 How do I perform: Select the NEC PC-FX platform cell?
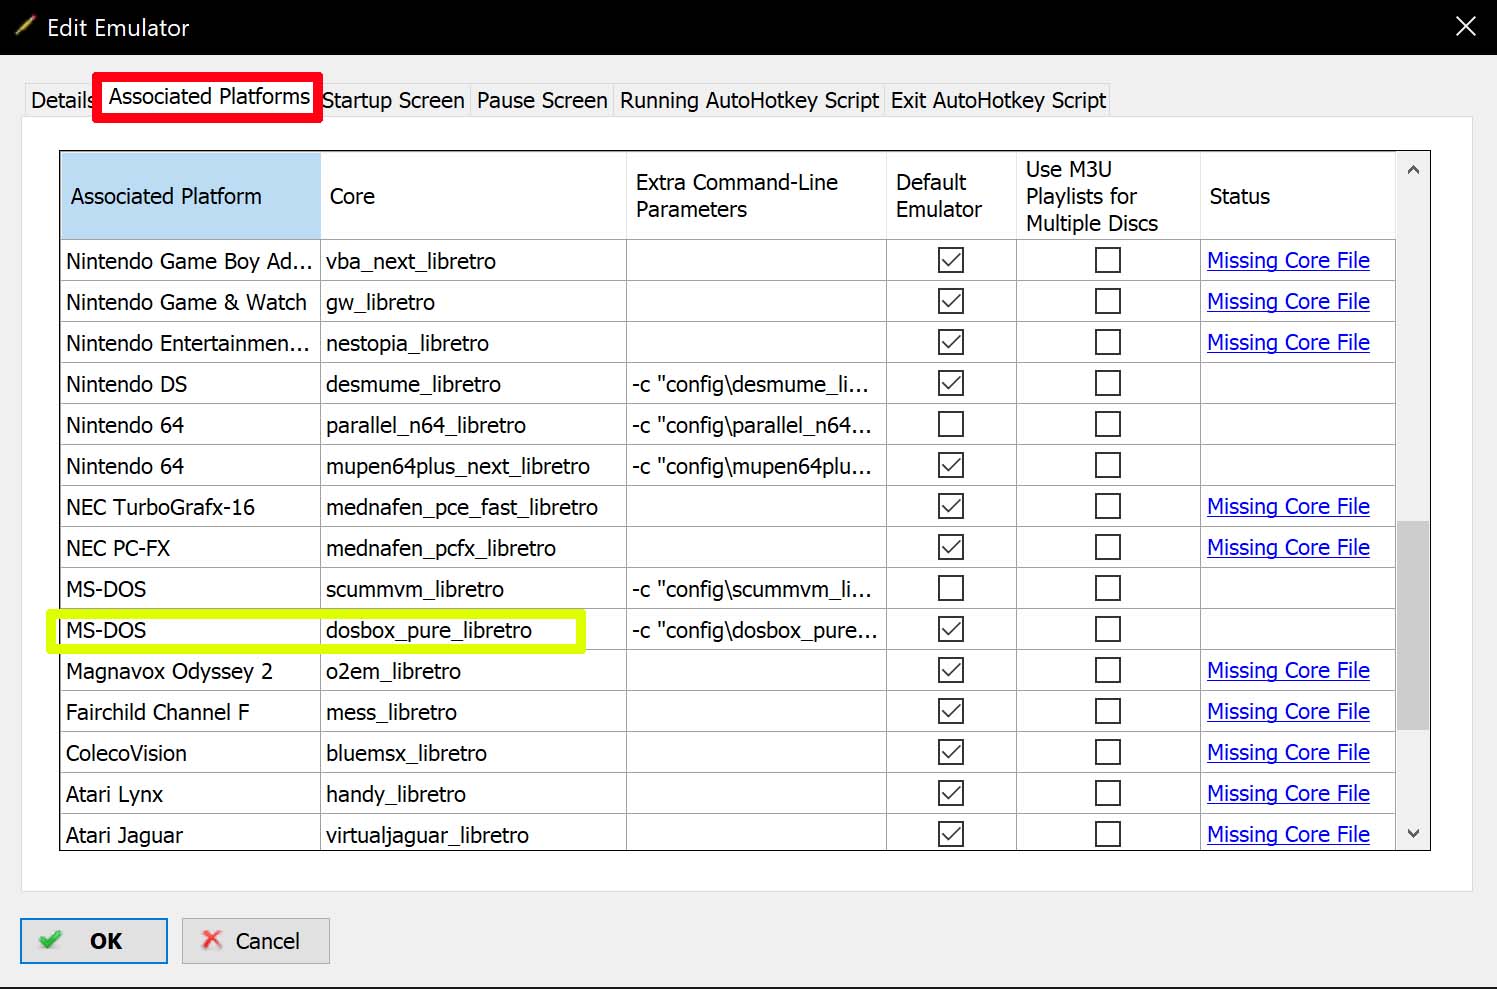pos(190,548)
